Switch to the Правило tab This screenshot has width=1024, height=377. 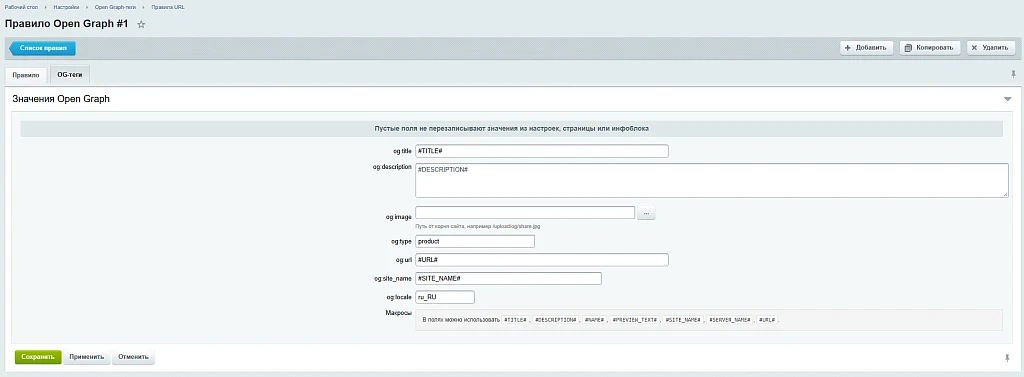tap(25, 75)
